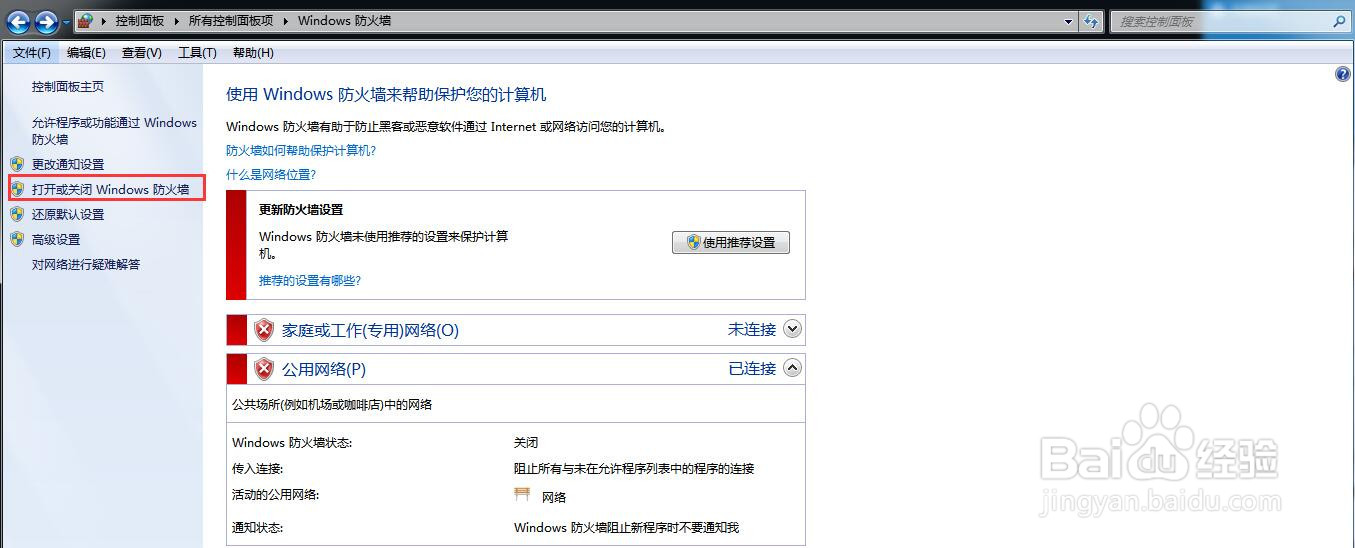Click shield icon beside 还原默认设置

click(17, 214)
